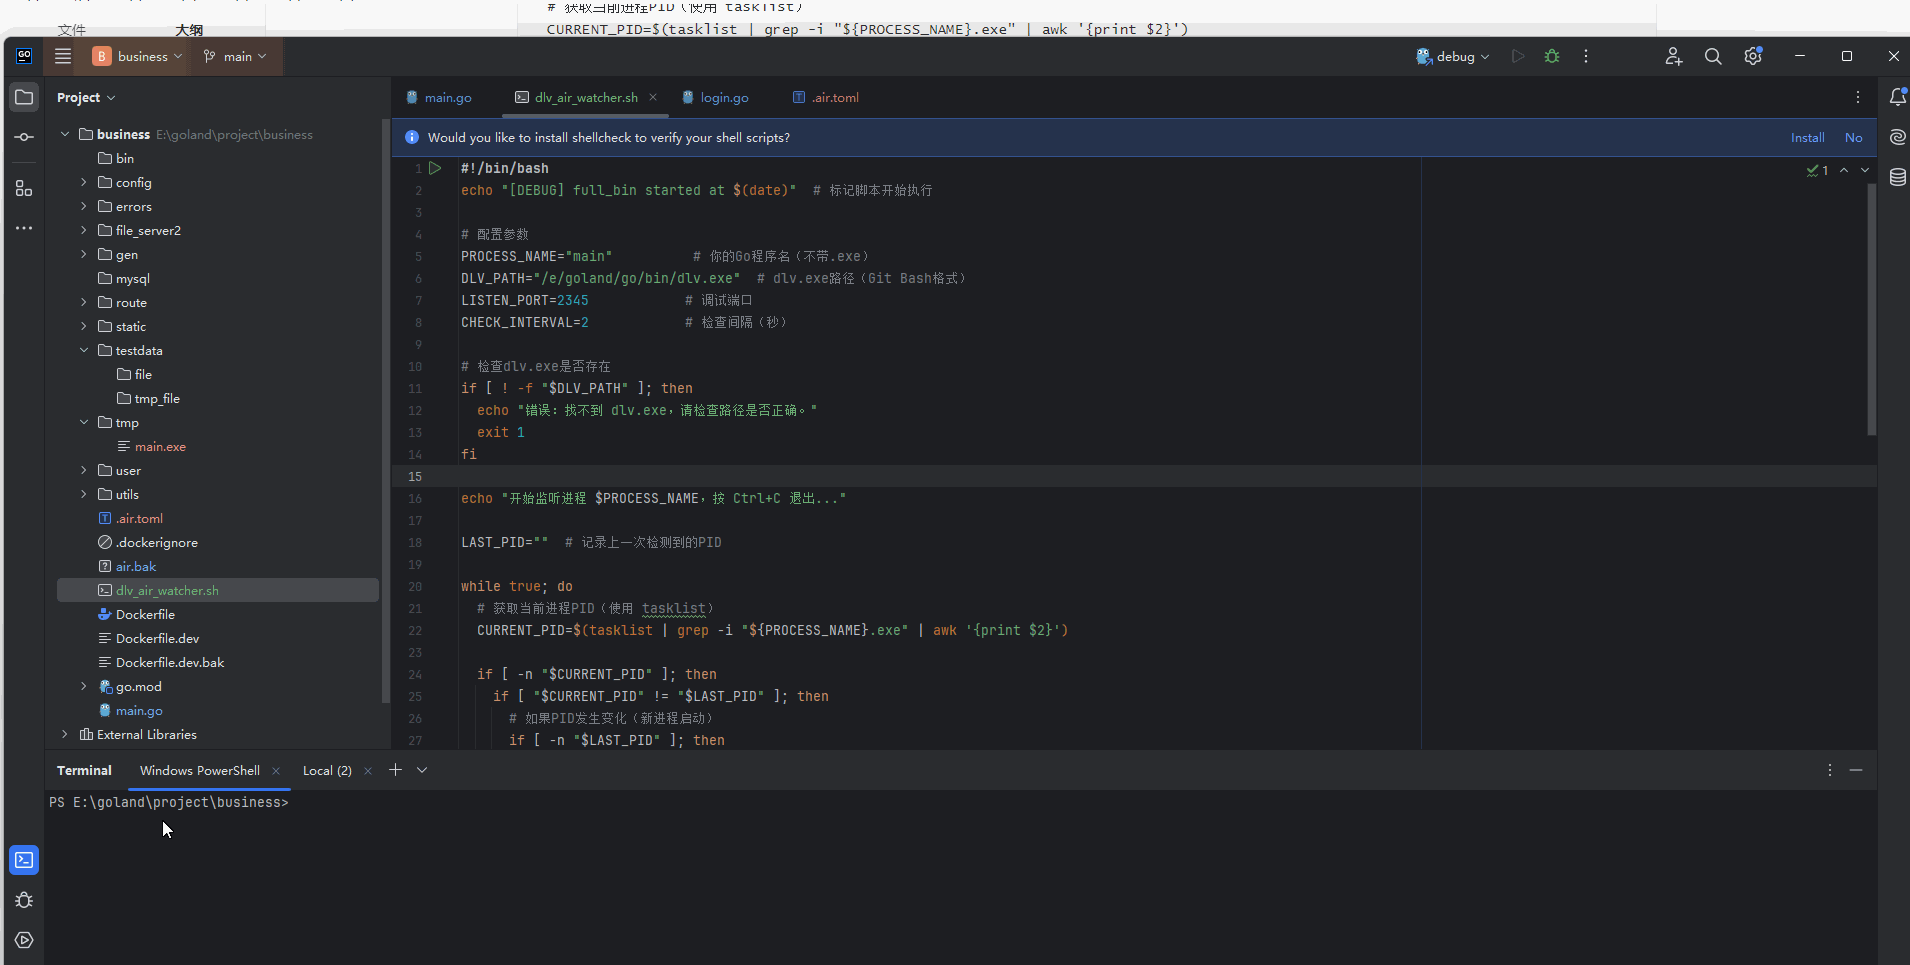1910x965 pixels.
Task: Open Code With Me collaboration icon
Action: pos(1674,56)
